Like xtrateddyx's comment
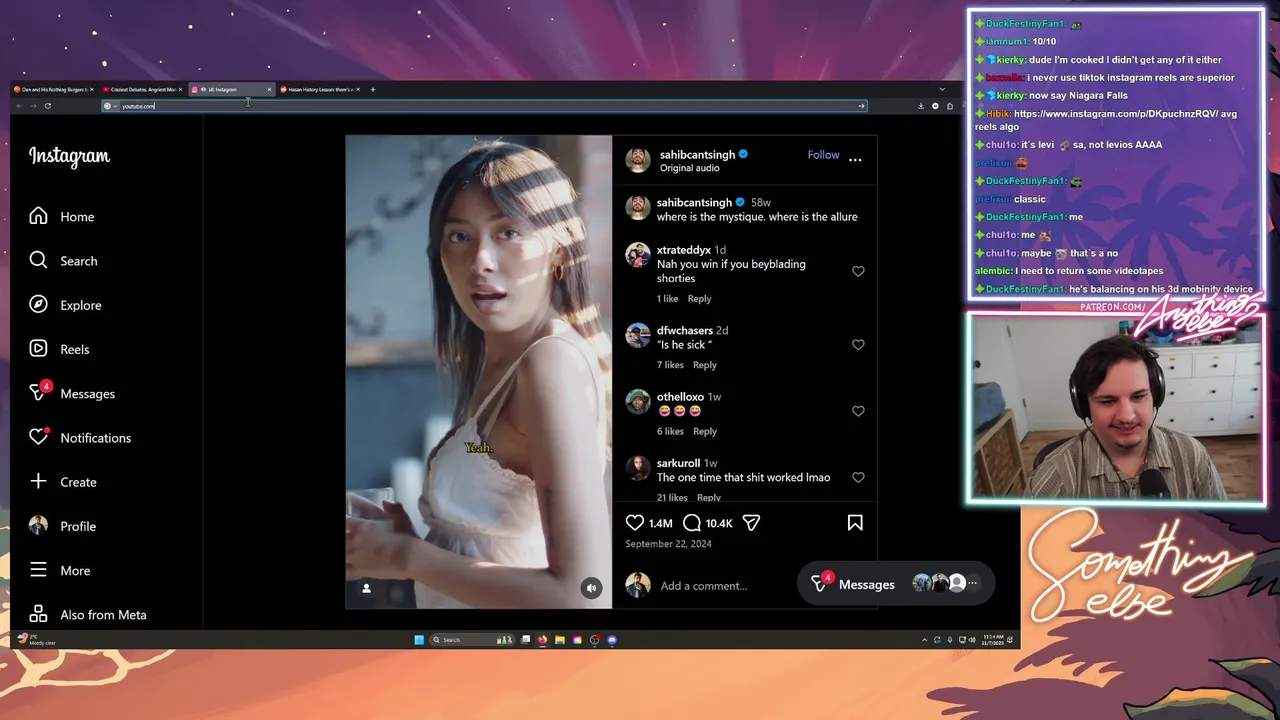The width and height of the screenshot is (1280, 720). [858, 271]
